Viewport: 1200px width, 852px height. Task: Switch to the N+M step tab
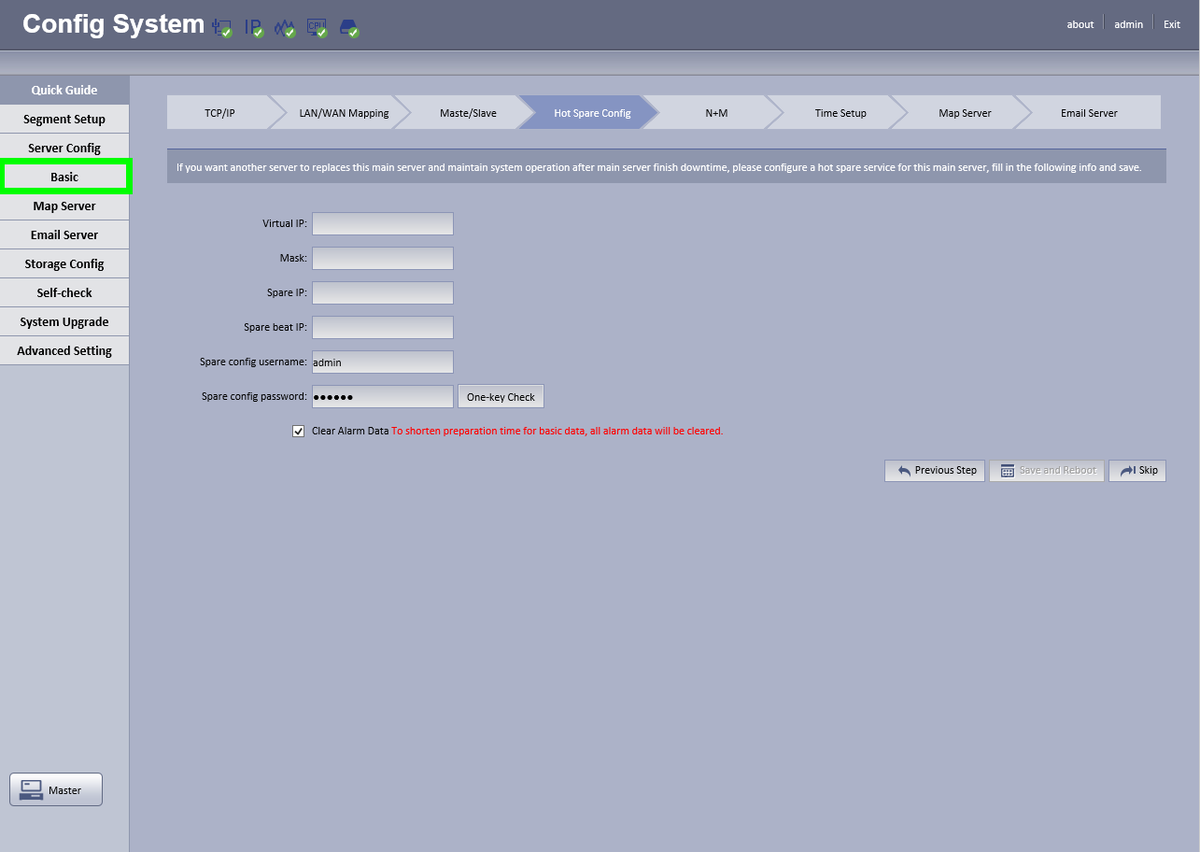(716, 113)
